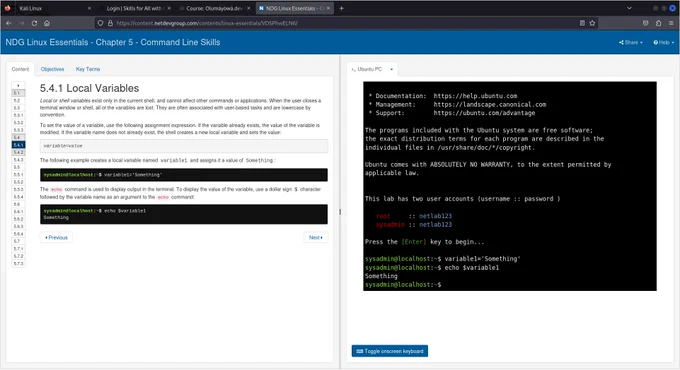Go to the Previous lesson page
The image size is (680, 370).
coord(56,237)
